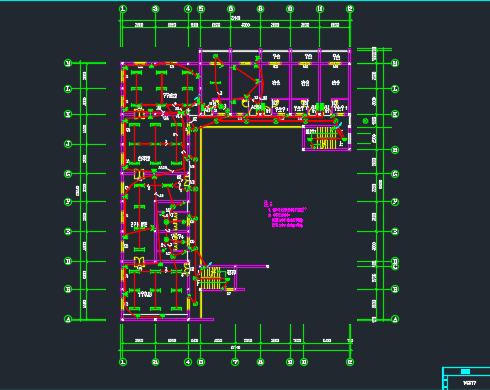Viewport: 490px width, 390px height.
Task: Pick grid axis bubble 12 below the plan
Action: (x=350, y=362)
